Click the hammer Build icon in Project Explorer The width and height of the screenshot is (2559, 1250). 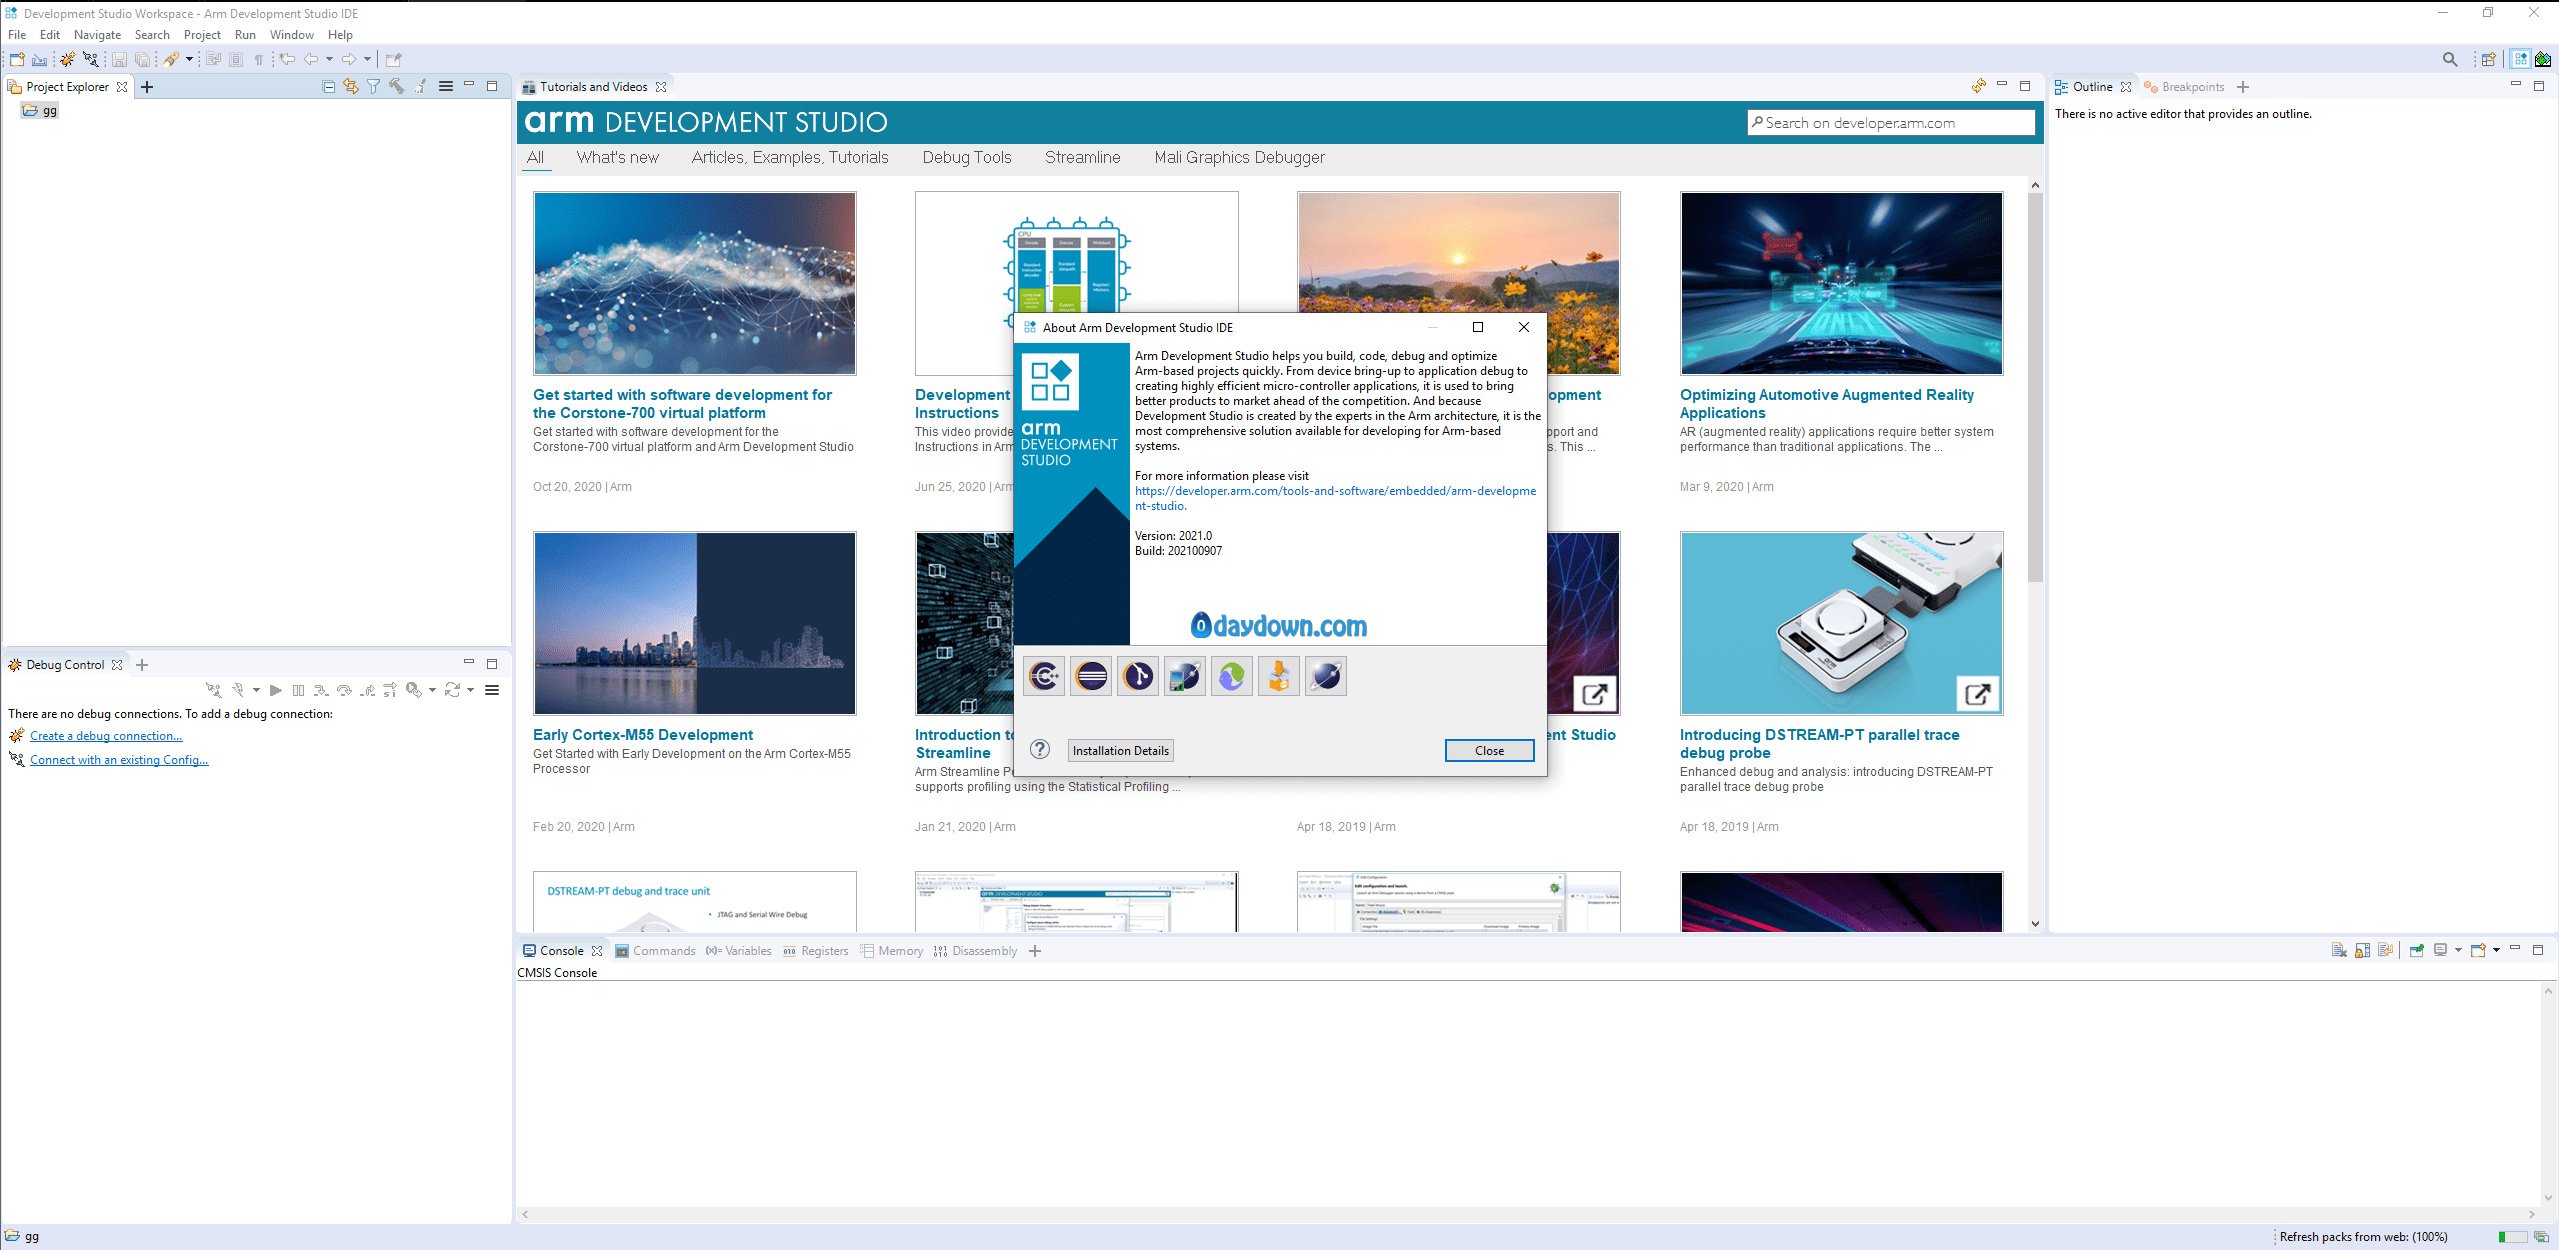(x=397, y=87)
